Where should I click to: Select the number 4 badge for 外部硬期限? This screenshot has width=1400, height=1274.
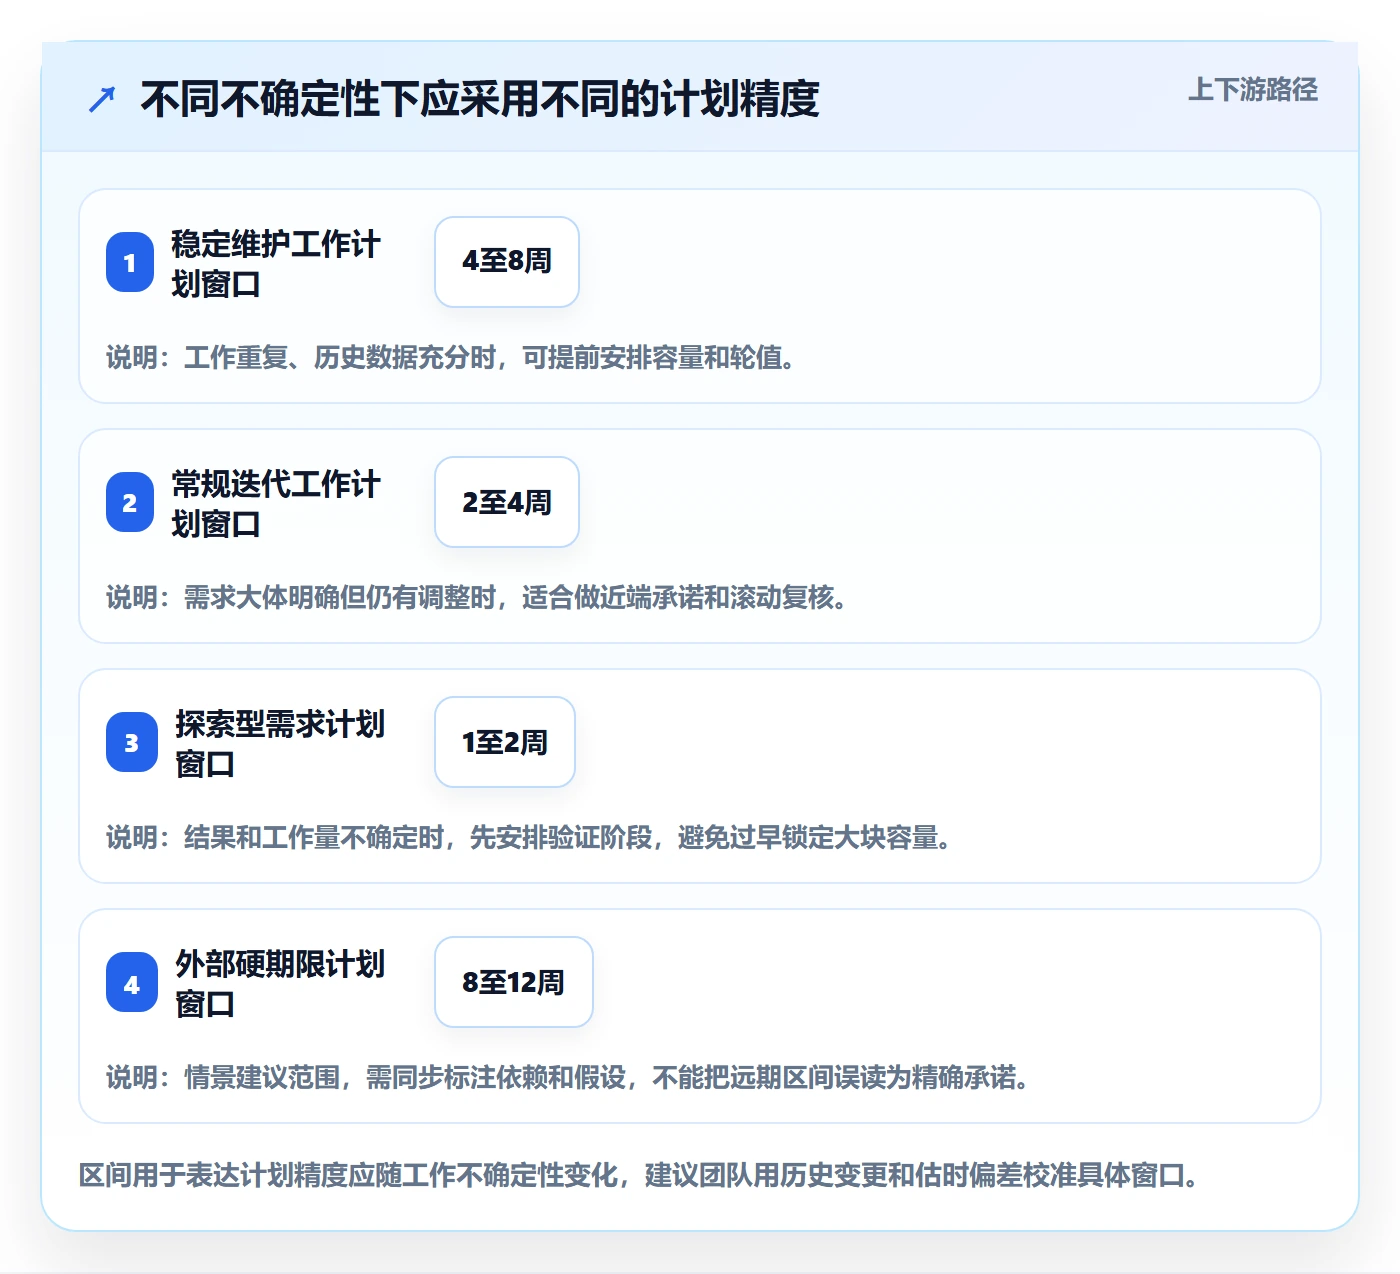click(132, 982)
